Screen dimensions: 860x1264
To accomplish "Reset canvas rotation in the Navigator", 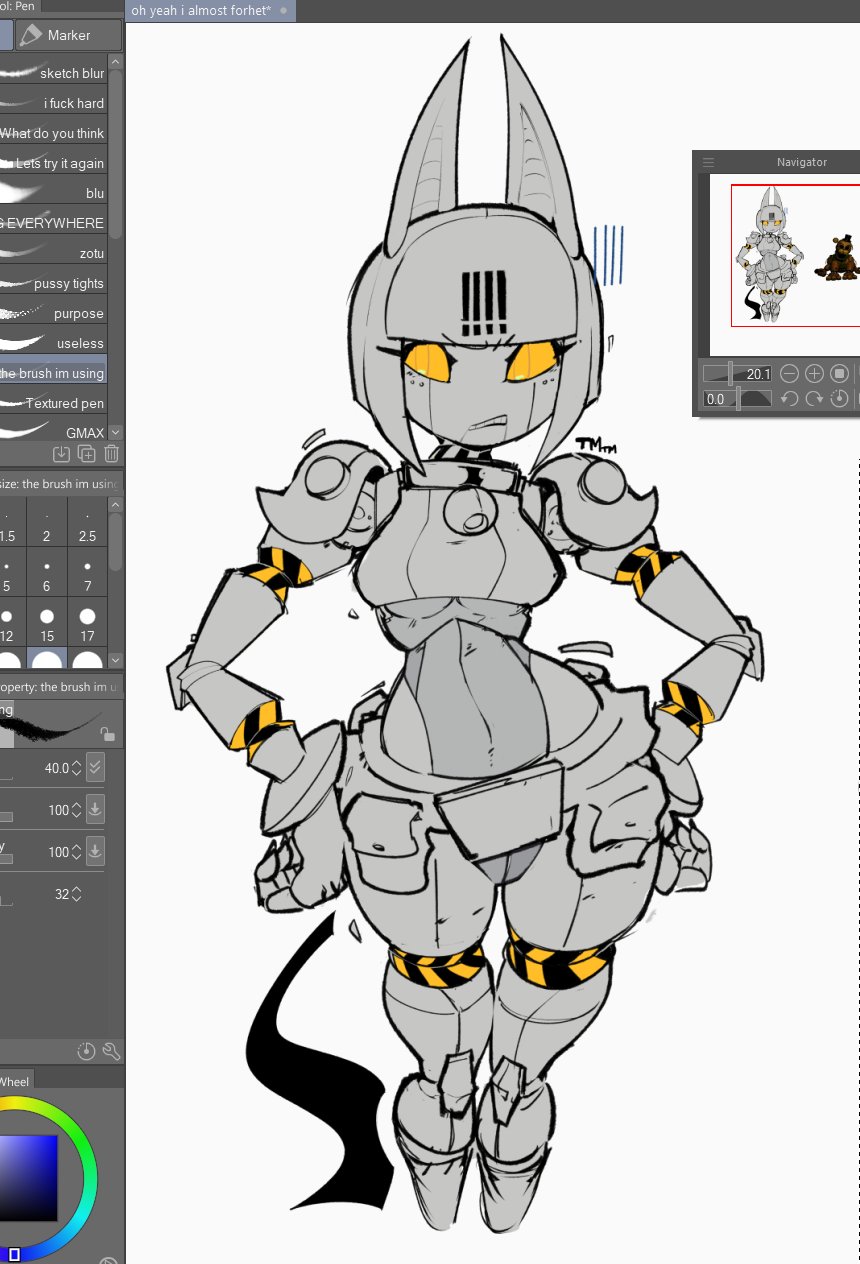I will 840,398.
